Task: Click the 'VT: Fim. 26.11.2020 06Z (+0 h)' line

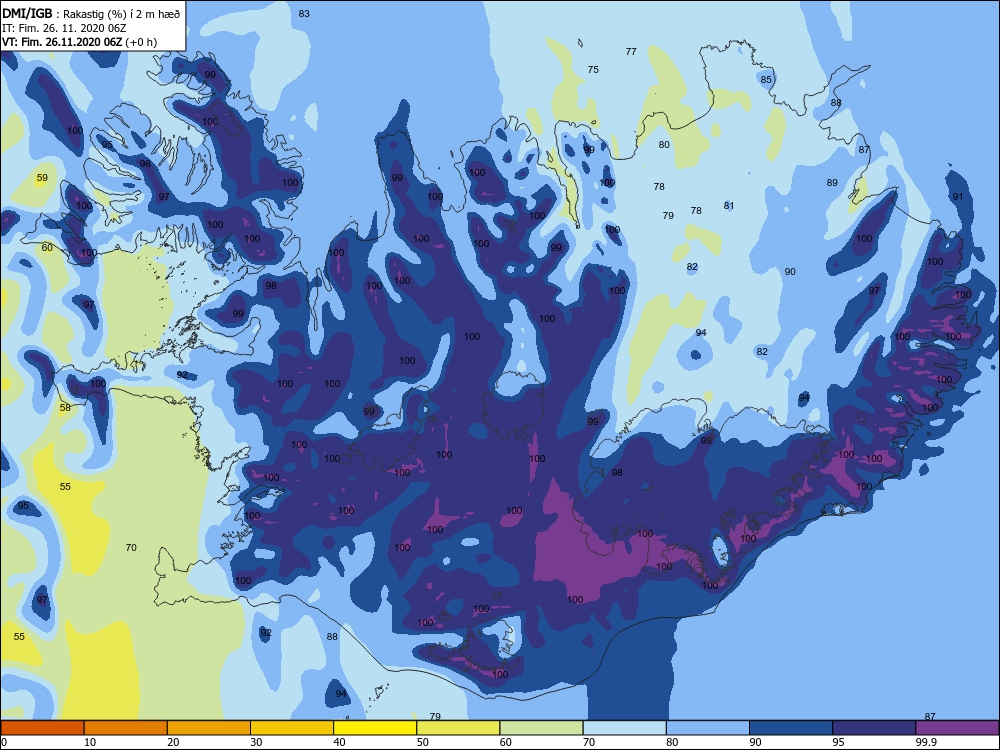Action: (79, 42)
